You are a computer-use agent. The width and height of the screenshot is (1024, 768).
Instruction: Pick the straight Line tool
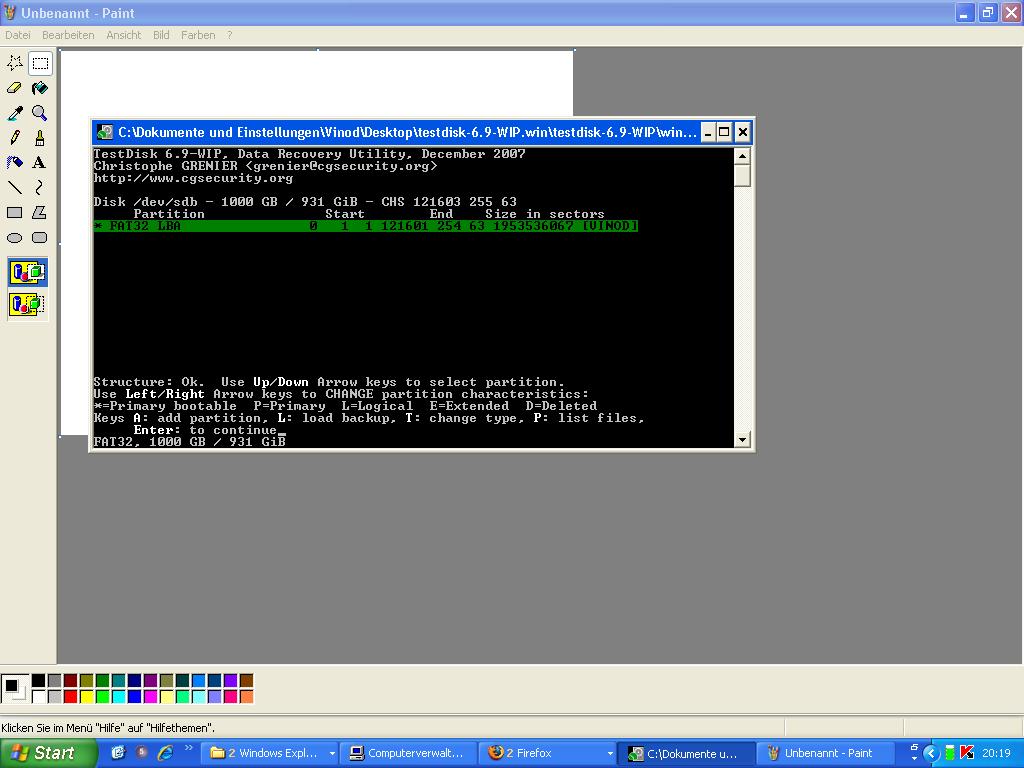tap(14, 187)
